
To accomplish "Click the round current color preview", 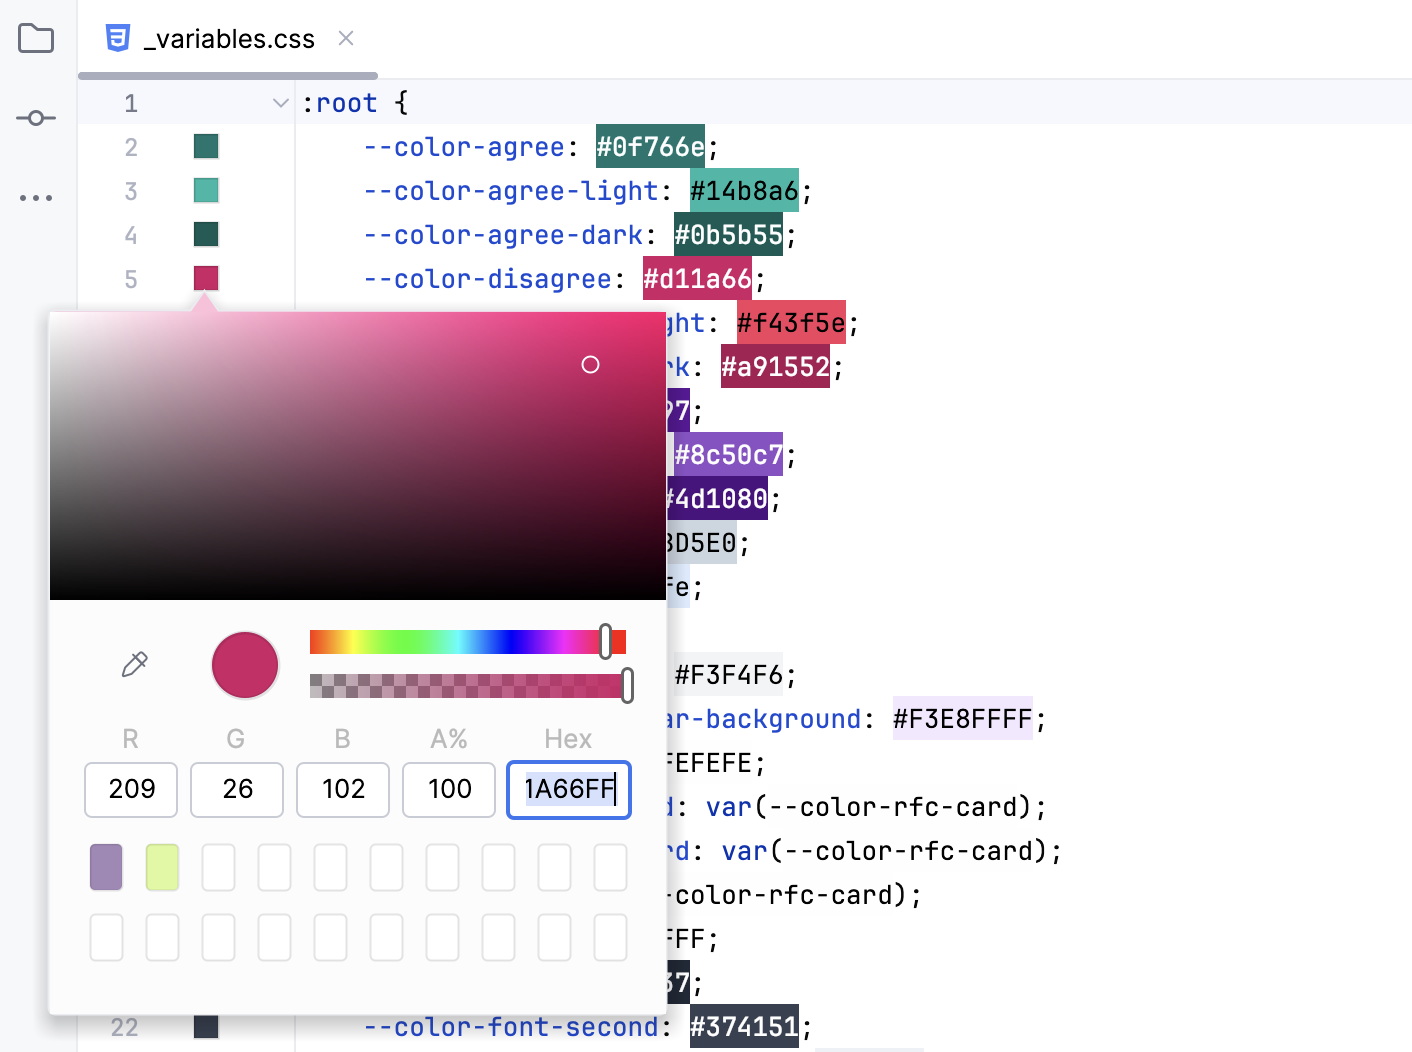I will [x=244, y=664].
